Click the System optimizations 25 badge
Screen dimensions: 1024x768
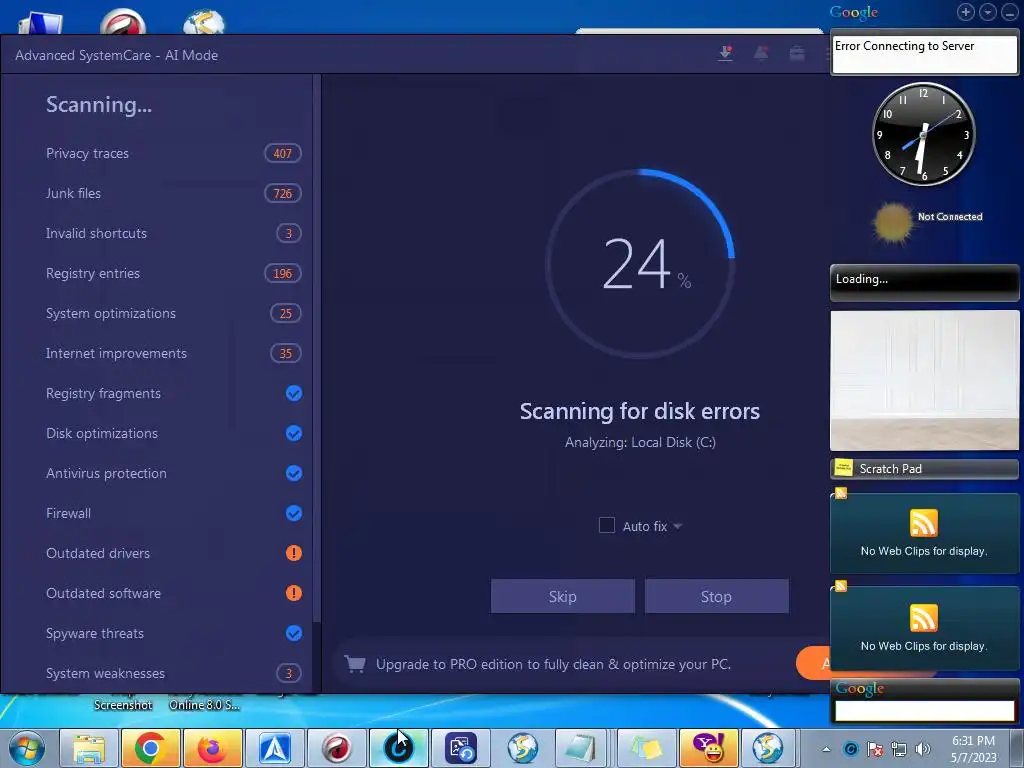point(285,313)
